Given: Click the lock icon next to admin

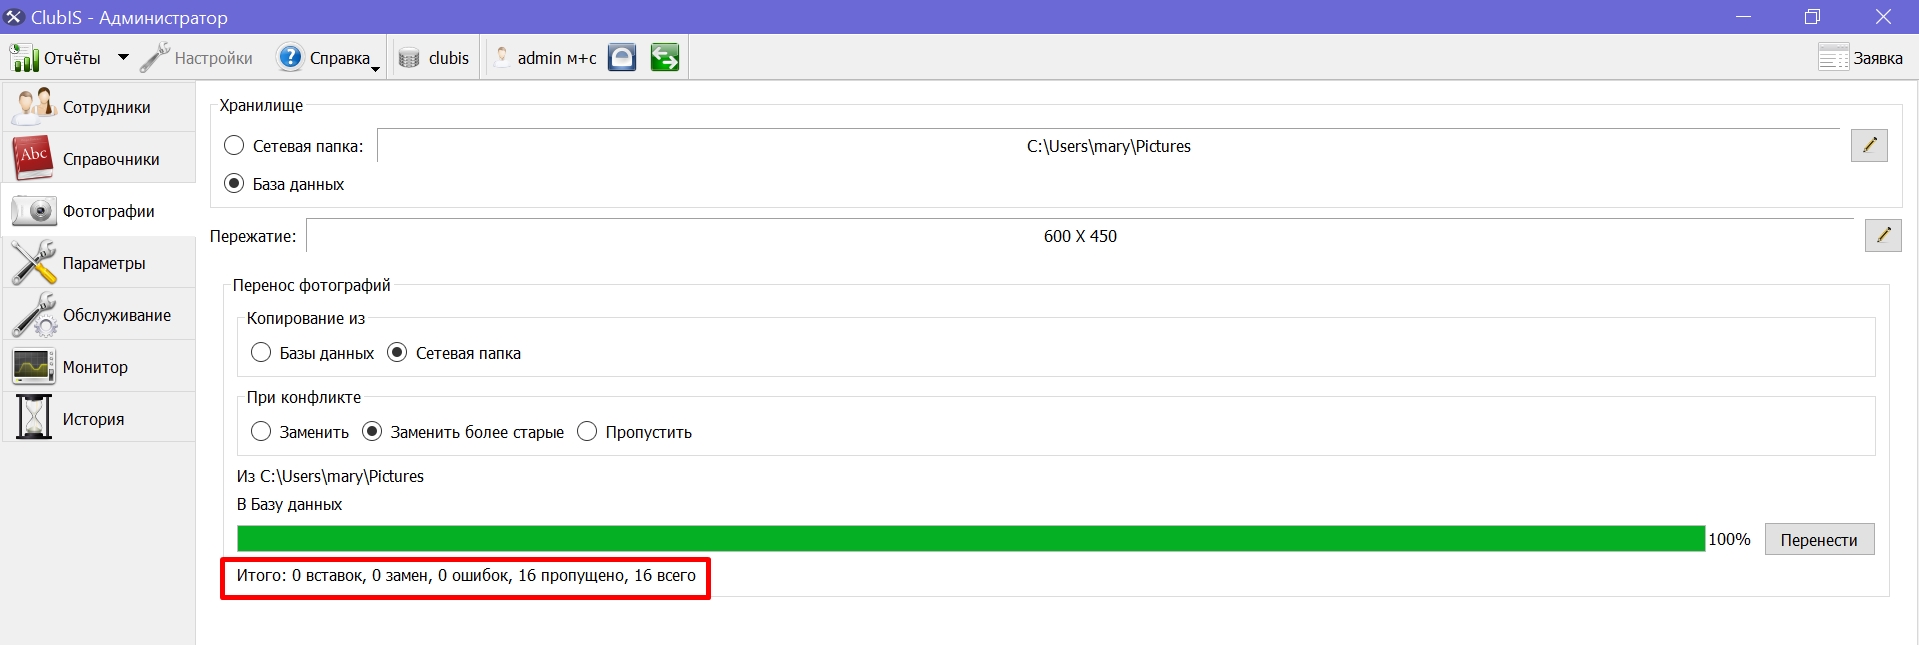Looking at the screenshot, I should (x=622, y=58).
